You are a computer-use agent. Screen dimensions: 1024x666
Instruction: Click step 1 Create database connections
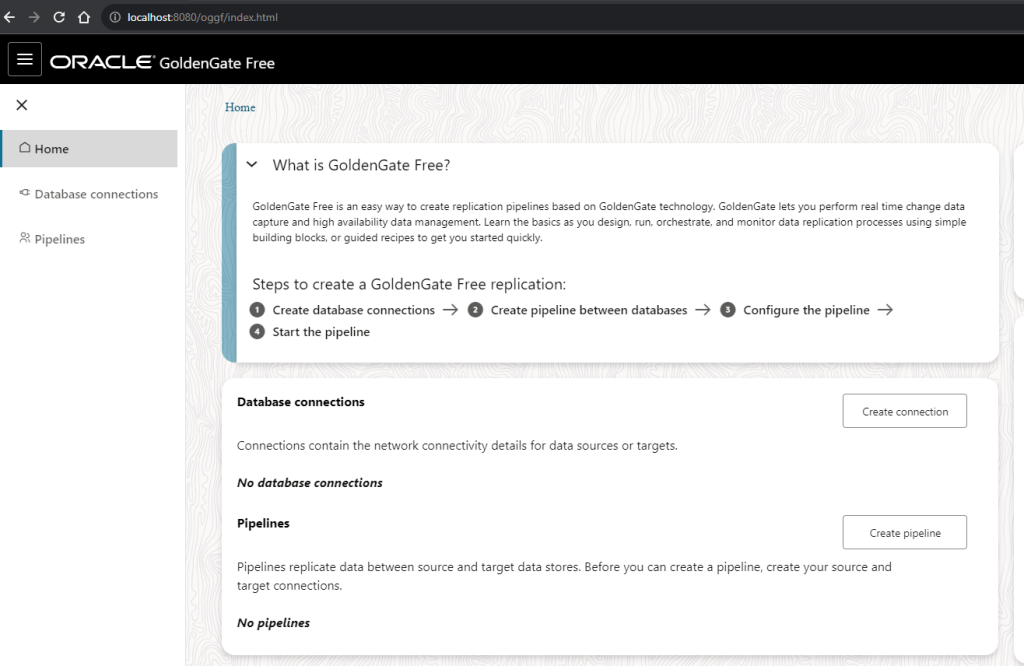click(353, 310)
